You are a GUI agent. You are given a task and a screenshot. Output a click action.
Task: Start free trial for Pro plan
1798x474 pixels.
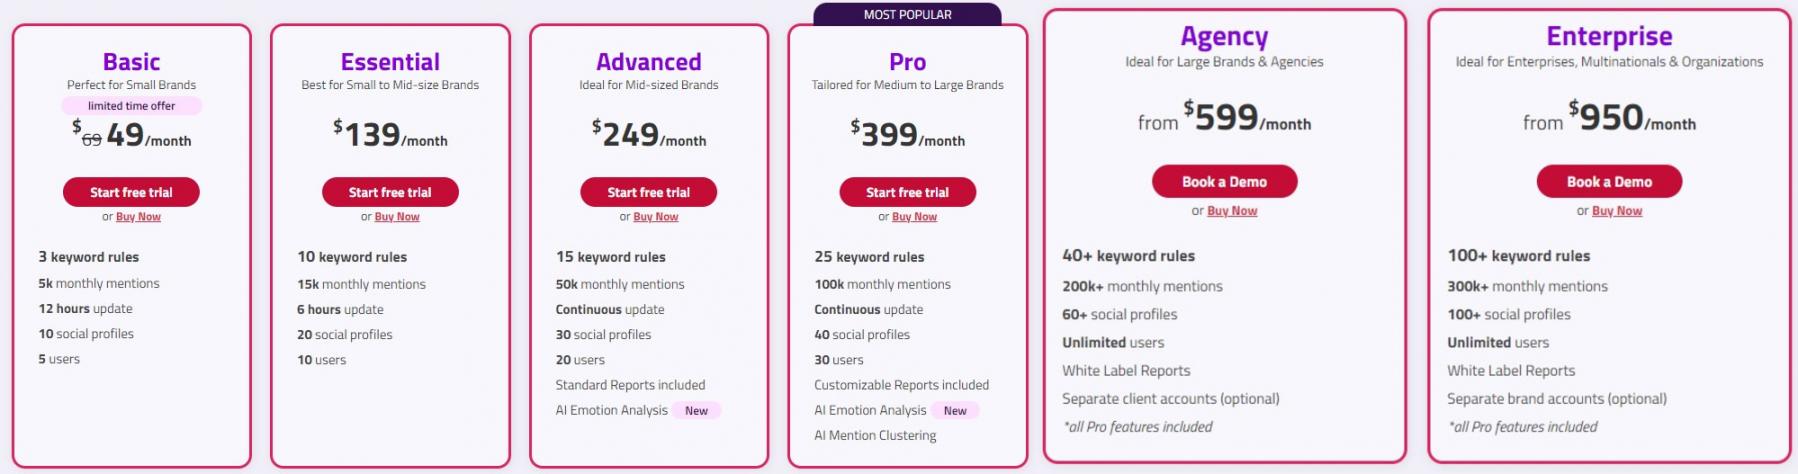(907, 192)
